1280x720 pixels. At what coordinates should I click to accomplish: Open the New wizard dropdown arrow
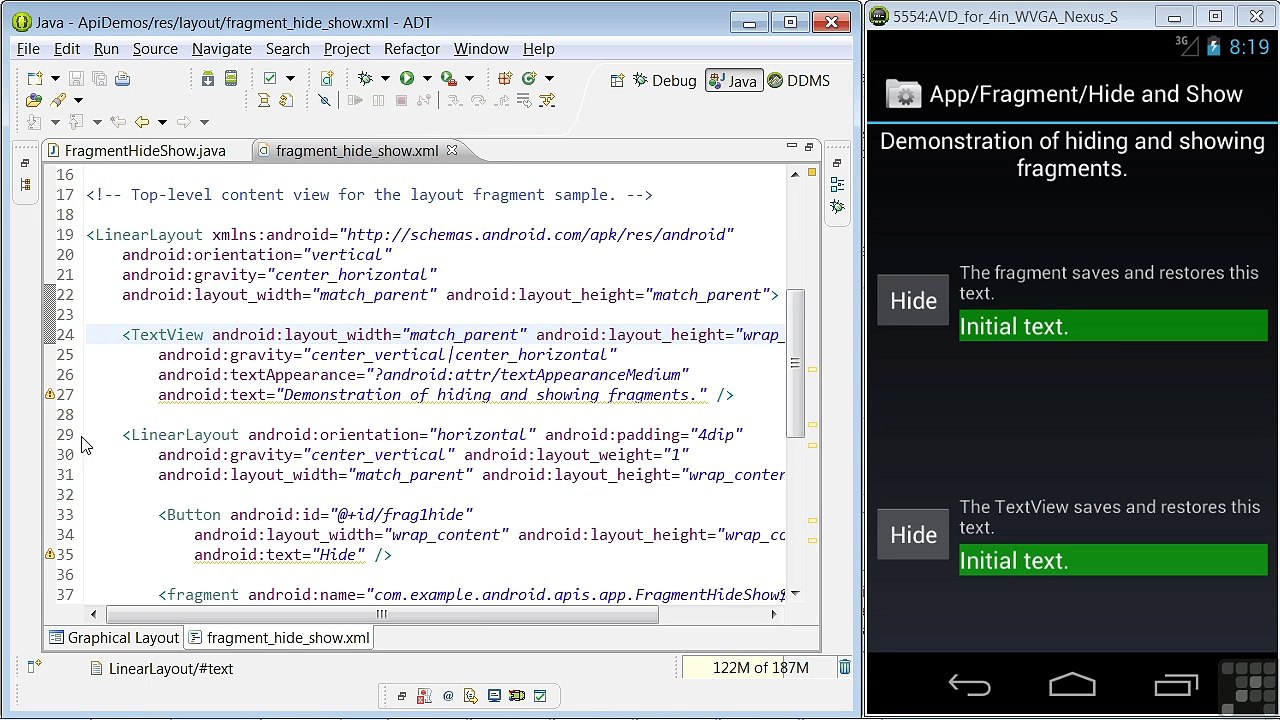coord(55,79)
